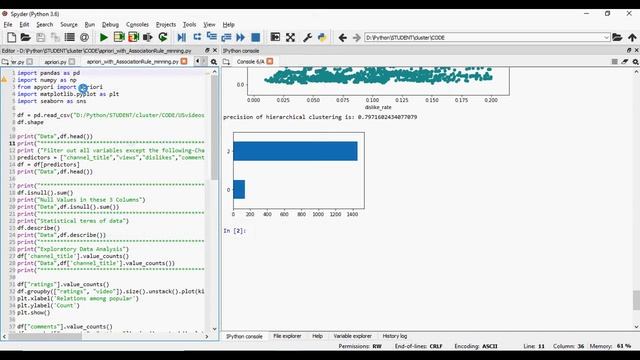Image resolution: width=640 pixels, height=360 pixels.
Task: Open the PYTHONPATH manager icon
Action: [x=322, y=38]
